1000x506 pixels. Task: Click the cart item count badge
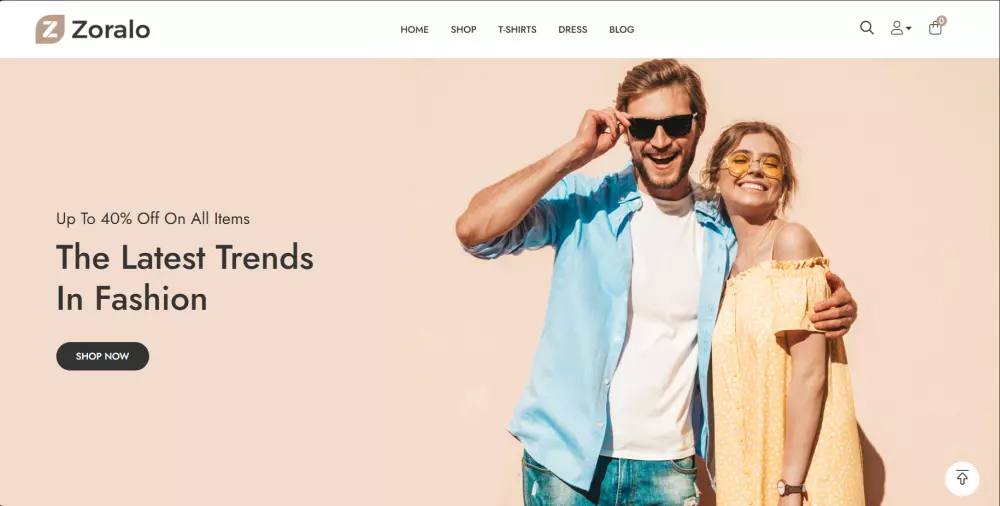(x=942, y=20)
